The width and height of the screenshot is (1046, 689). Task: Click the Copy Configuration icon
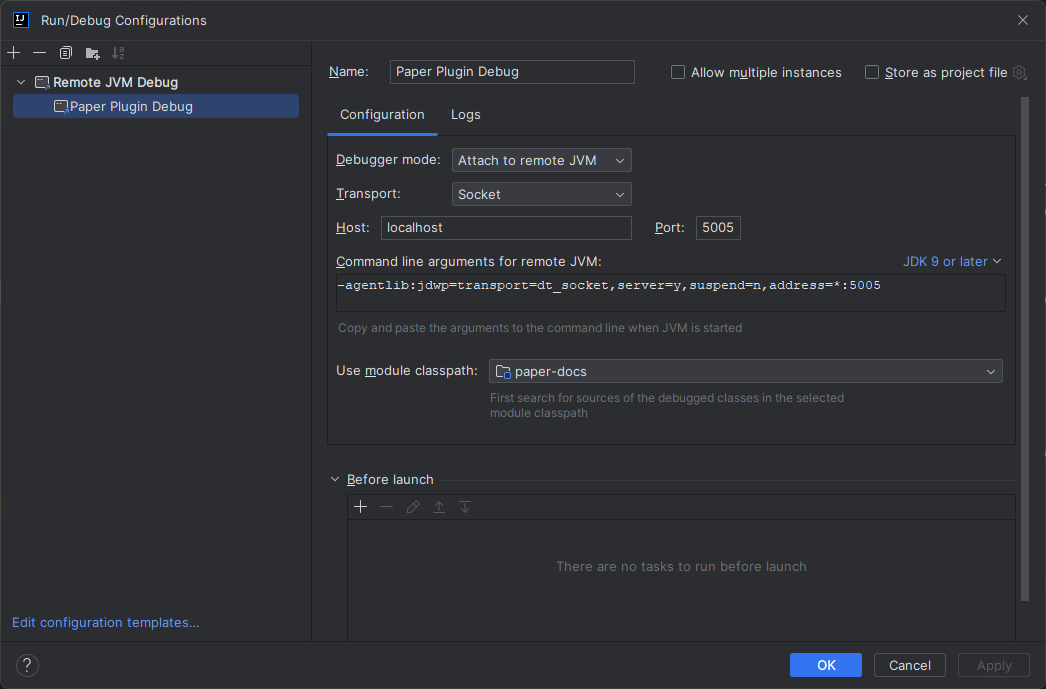tap(66, 53)
